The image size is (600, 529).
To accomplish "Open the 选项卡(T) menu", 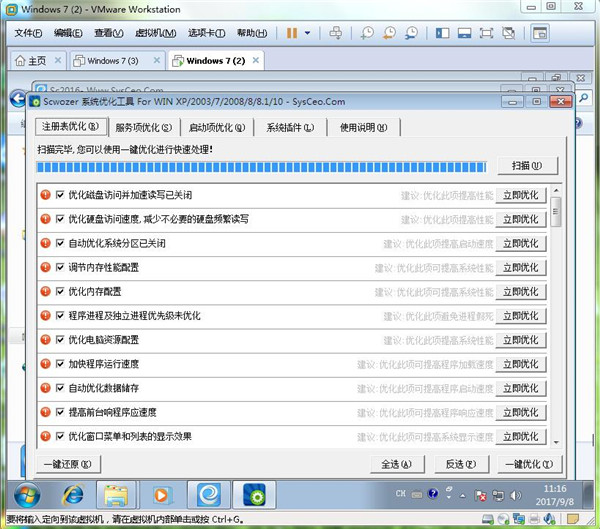I will click(207, 33).
